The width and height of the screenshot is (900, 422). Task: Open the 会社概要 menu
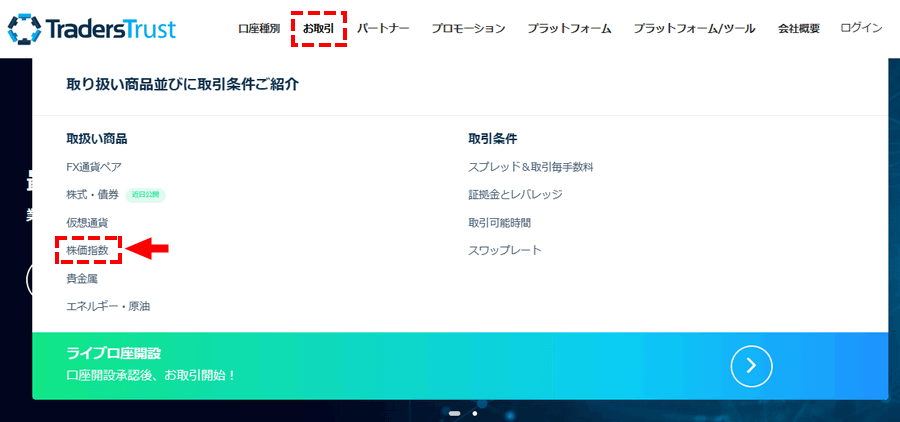pyautogui.click(x=798, y=29)
